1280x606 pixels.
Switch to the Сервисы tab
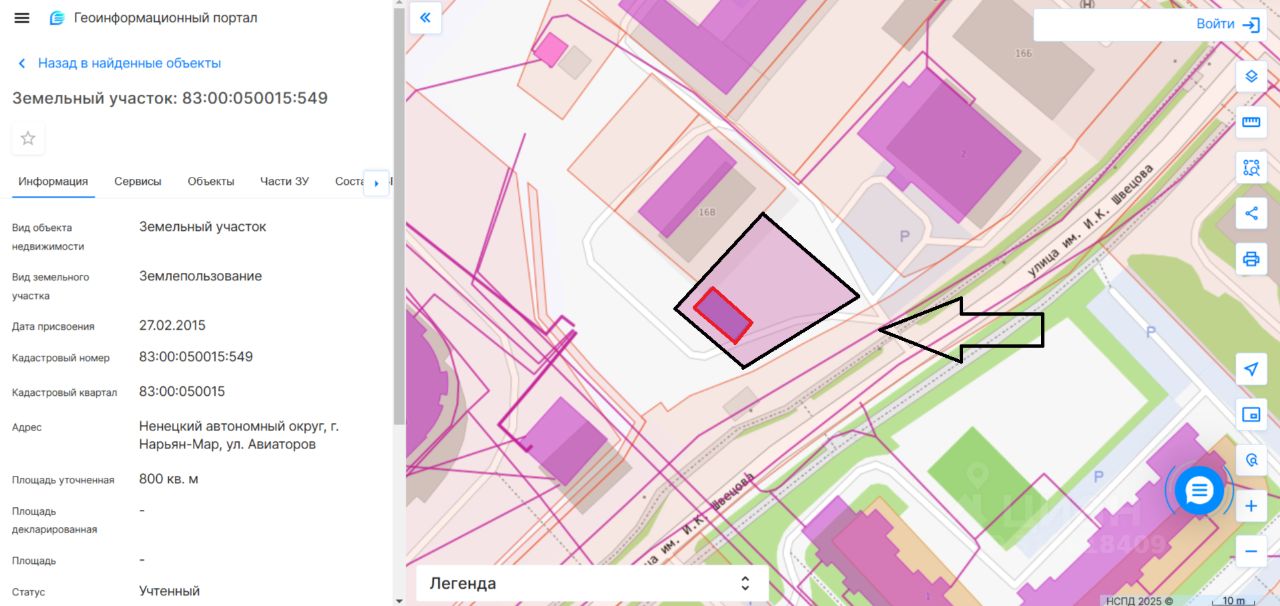tap(138, 181)
